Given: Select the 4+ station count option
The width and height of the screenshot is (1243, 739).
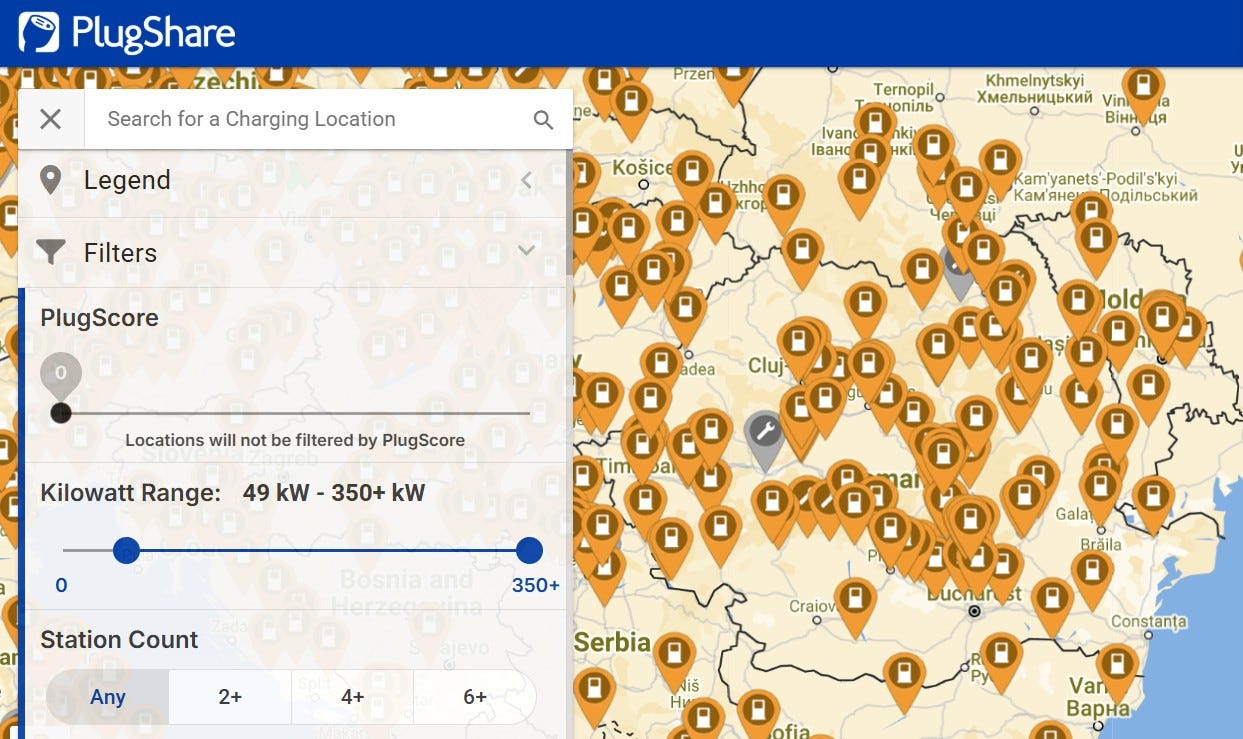Looking at the screenshot, I should click(x=352, y=697).
